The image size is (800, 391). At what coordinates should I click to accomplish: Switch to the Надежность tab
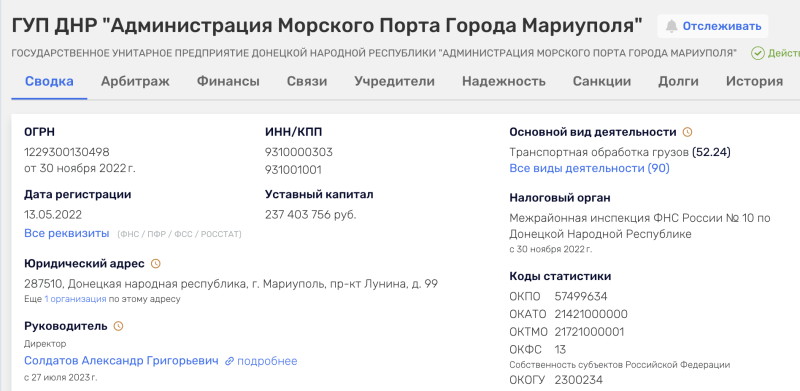point(504,81)
